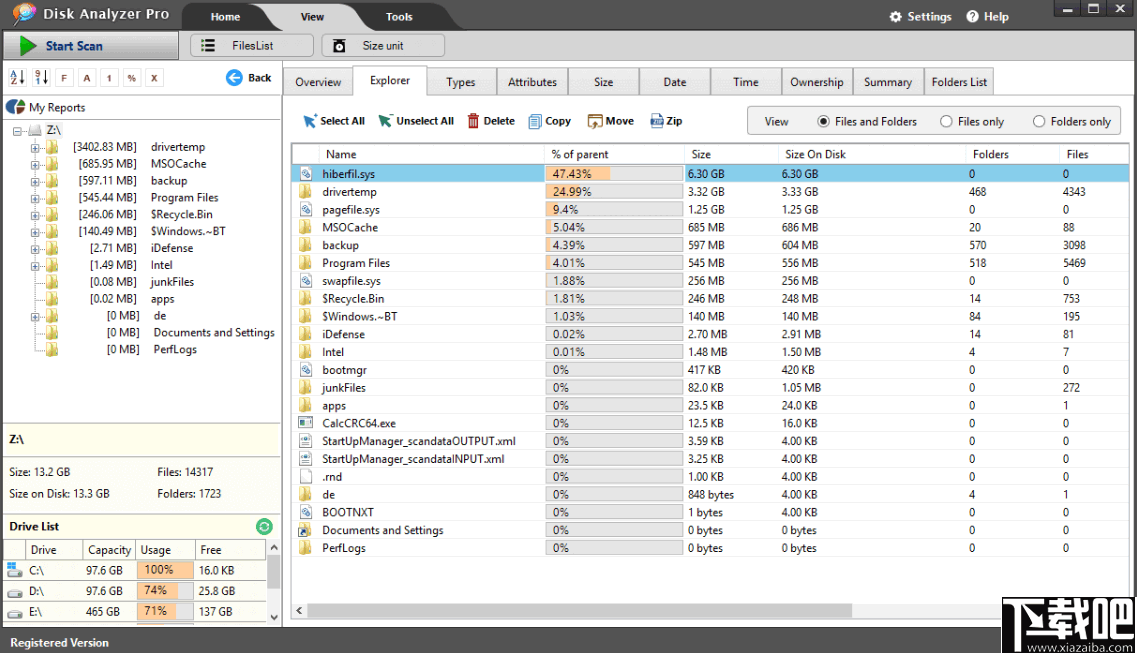This screenshot has height=653, width=1137.
Task: Select the alphabetical A-Z sort icon
Action: [x=17, y=77]
